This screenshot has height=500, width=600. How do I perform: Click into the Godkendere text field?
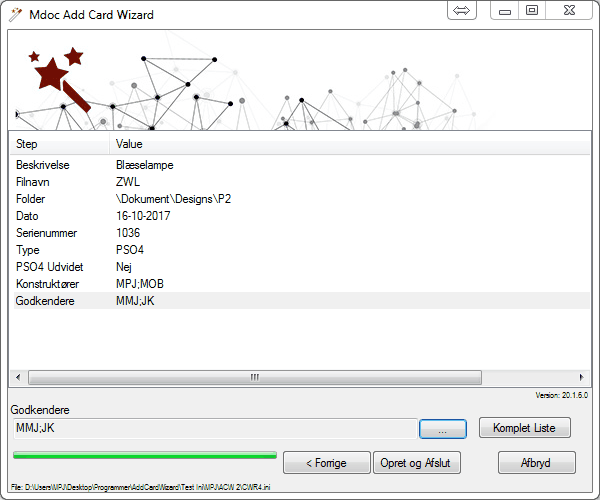click(x=212, y=428)
